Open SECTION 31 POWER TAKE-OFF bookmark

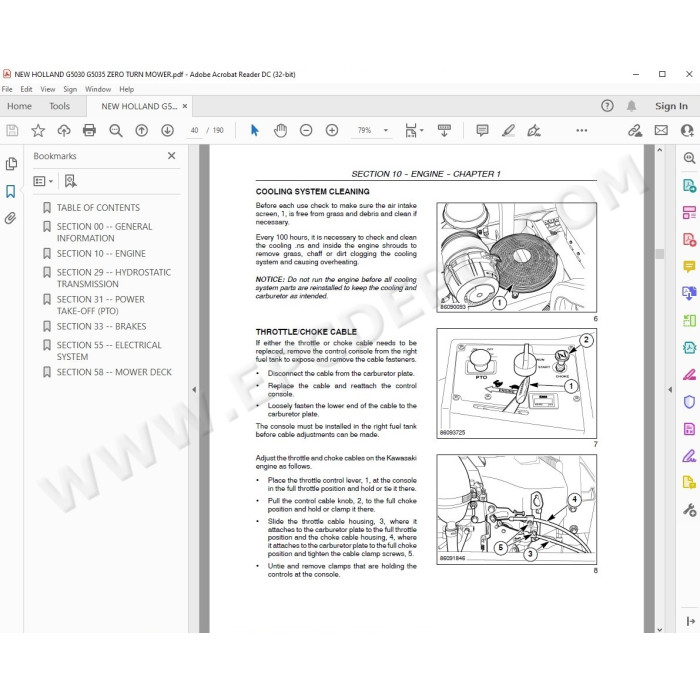(x=100, y=305)
